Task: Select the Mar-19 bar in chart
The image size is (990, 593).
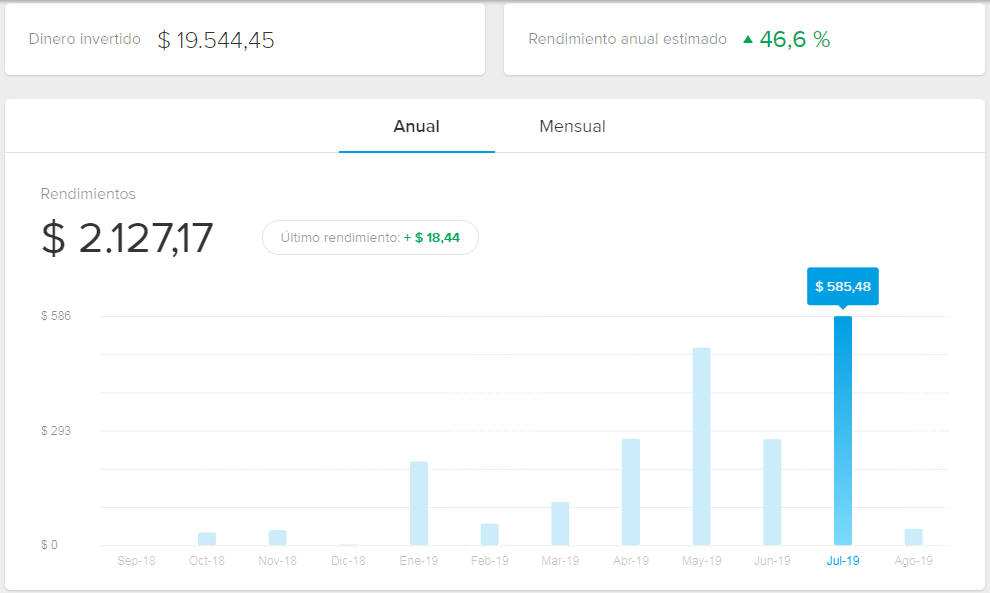Action: (x=560, y=524)
